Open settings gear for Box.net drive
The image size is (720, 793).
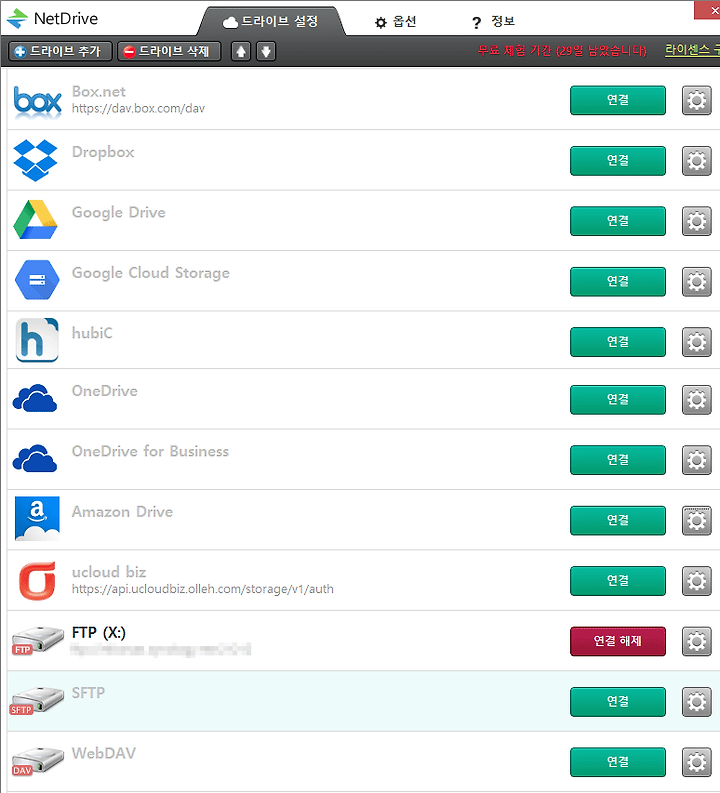coord(696,100)
